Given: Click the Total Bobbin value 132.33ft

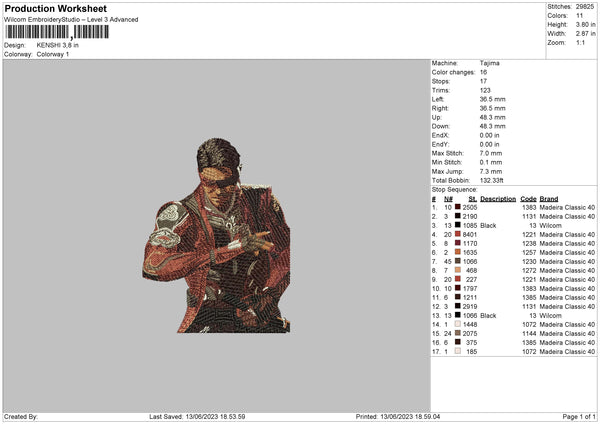Looking at the screenshot, I should click(492, 180).
